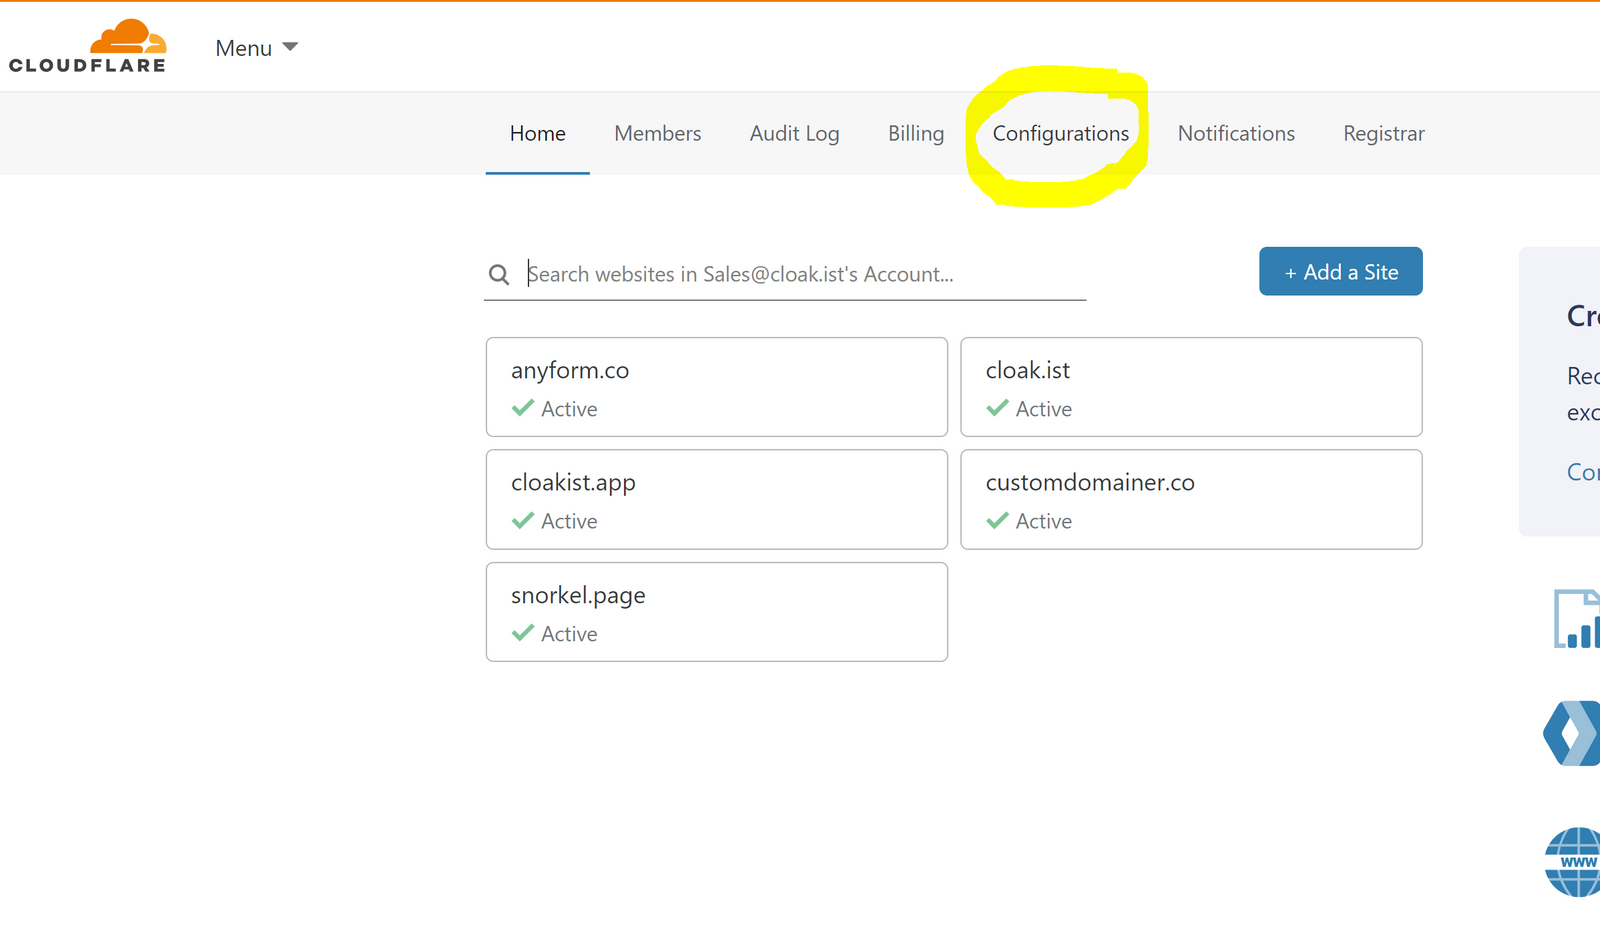Open the Menu dropdown

coord(256,48)
